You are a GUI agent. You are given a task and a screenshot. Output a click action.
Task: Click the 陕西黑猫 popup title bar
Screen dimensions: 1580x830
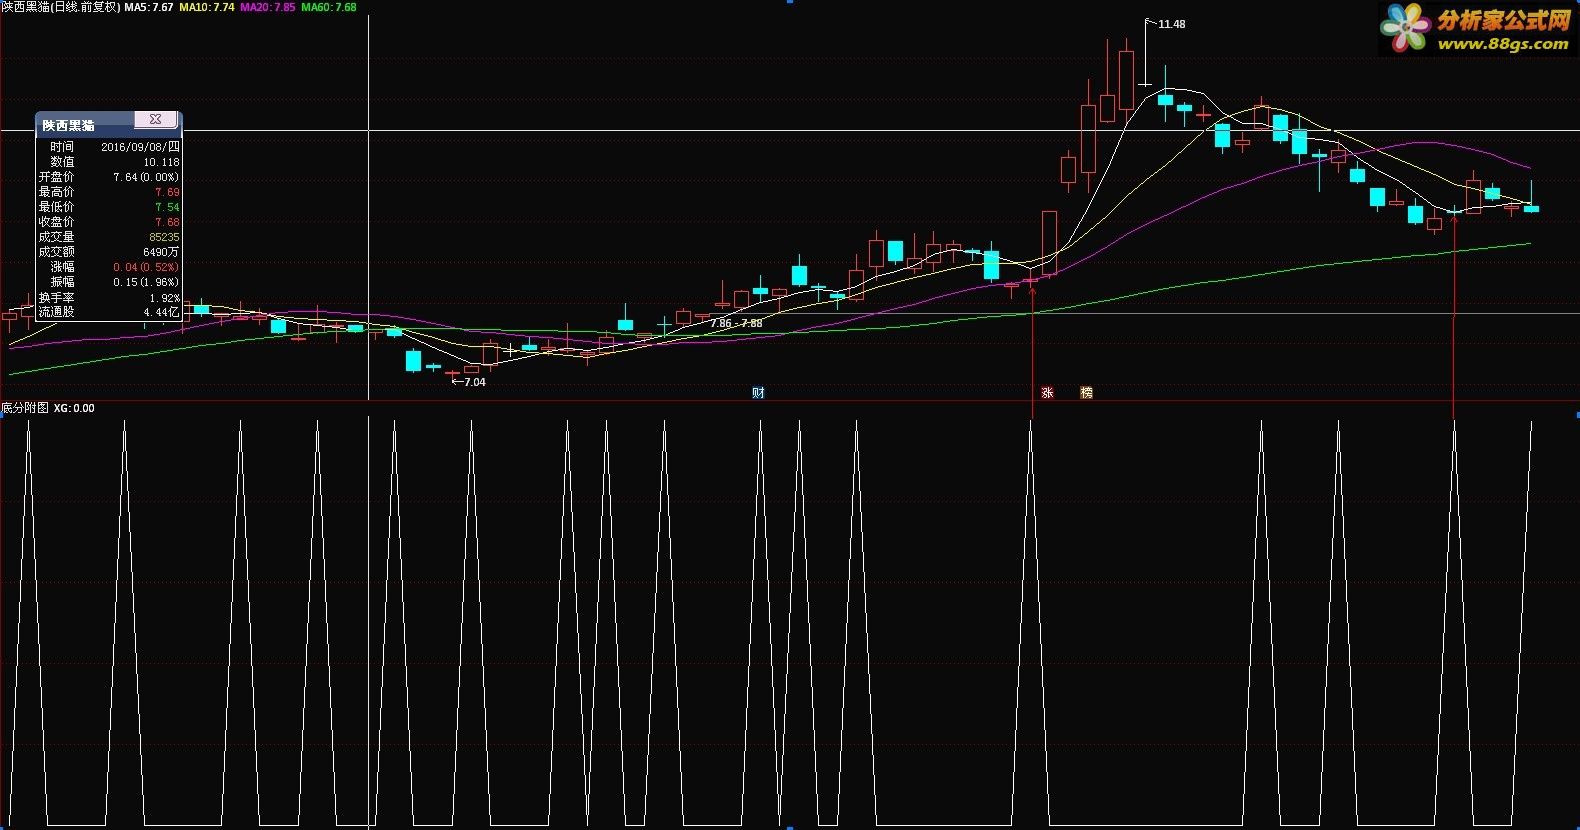(108, 124)
